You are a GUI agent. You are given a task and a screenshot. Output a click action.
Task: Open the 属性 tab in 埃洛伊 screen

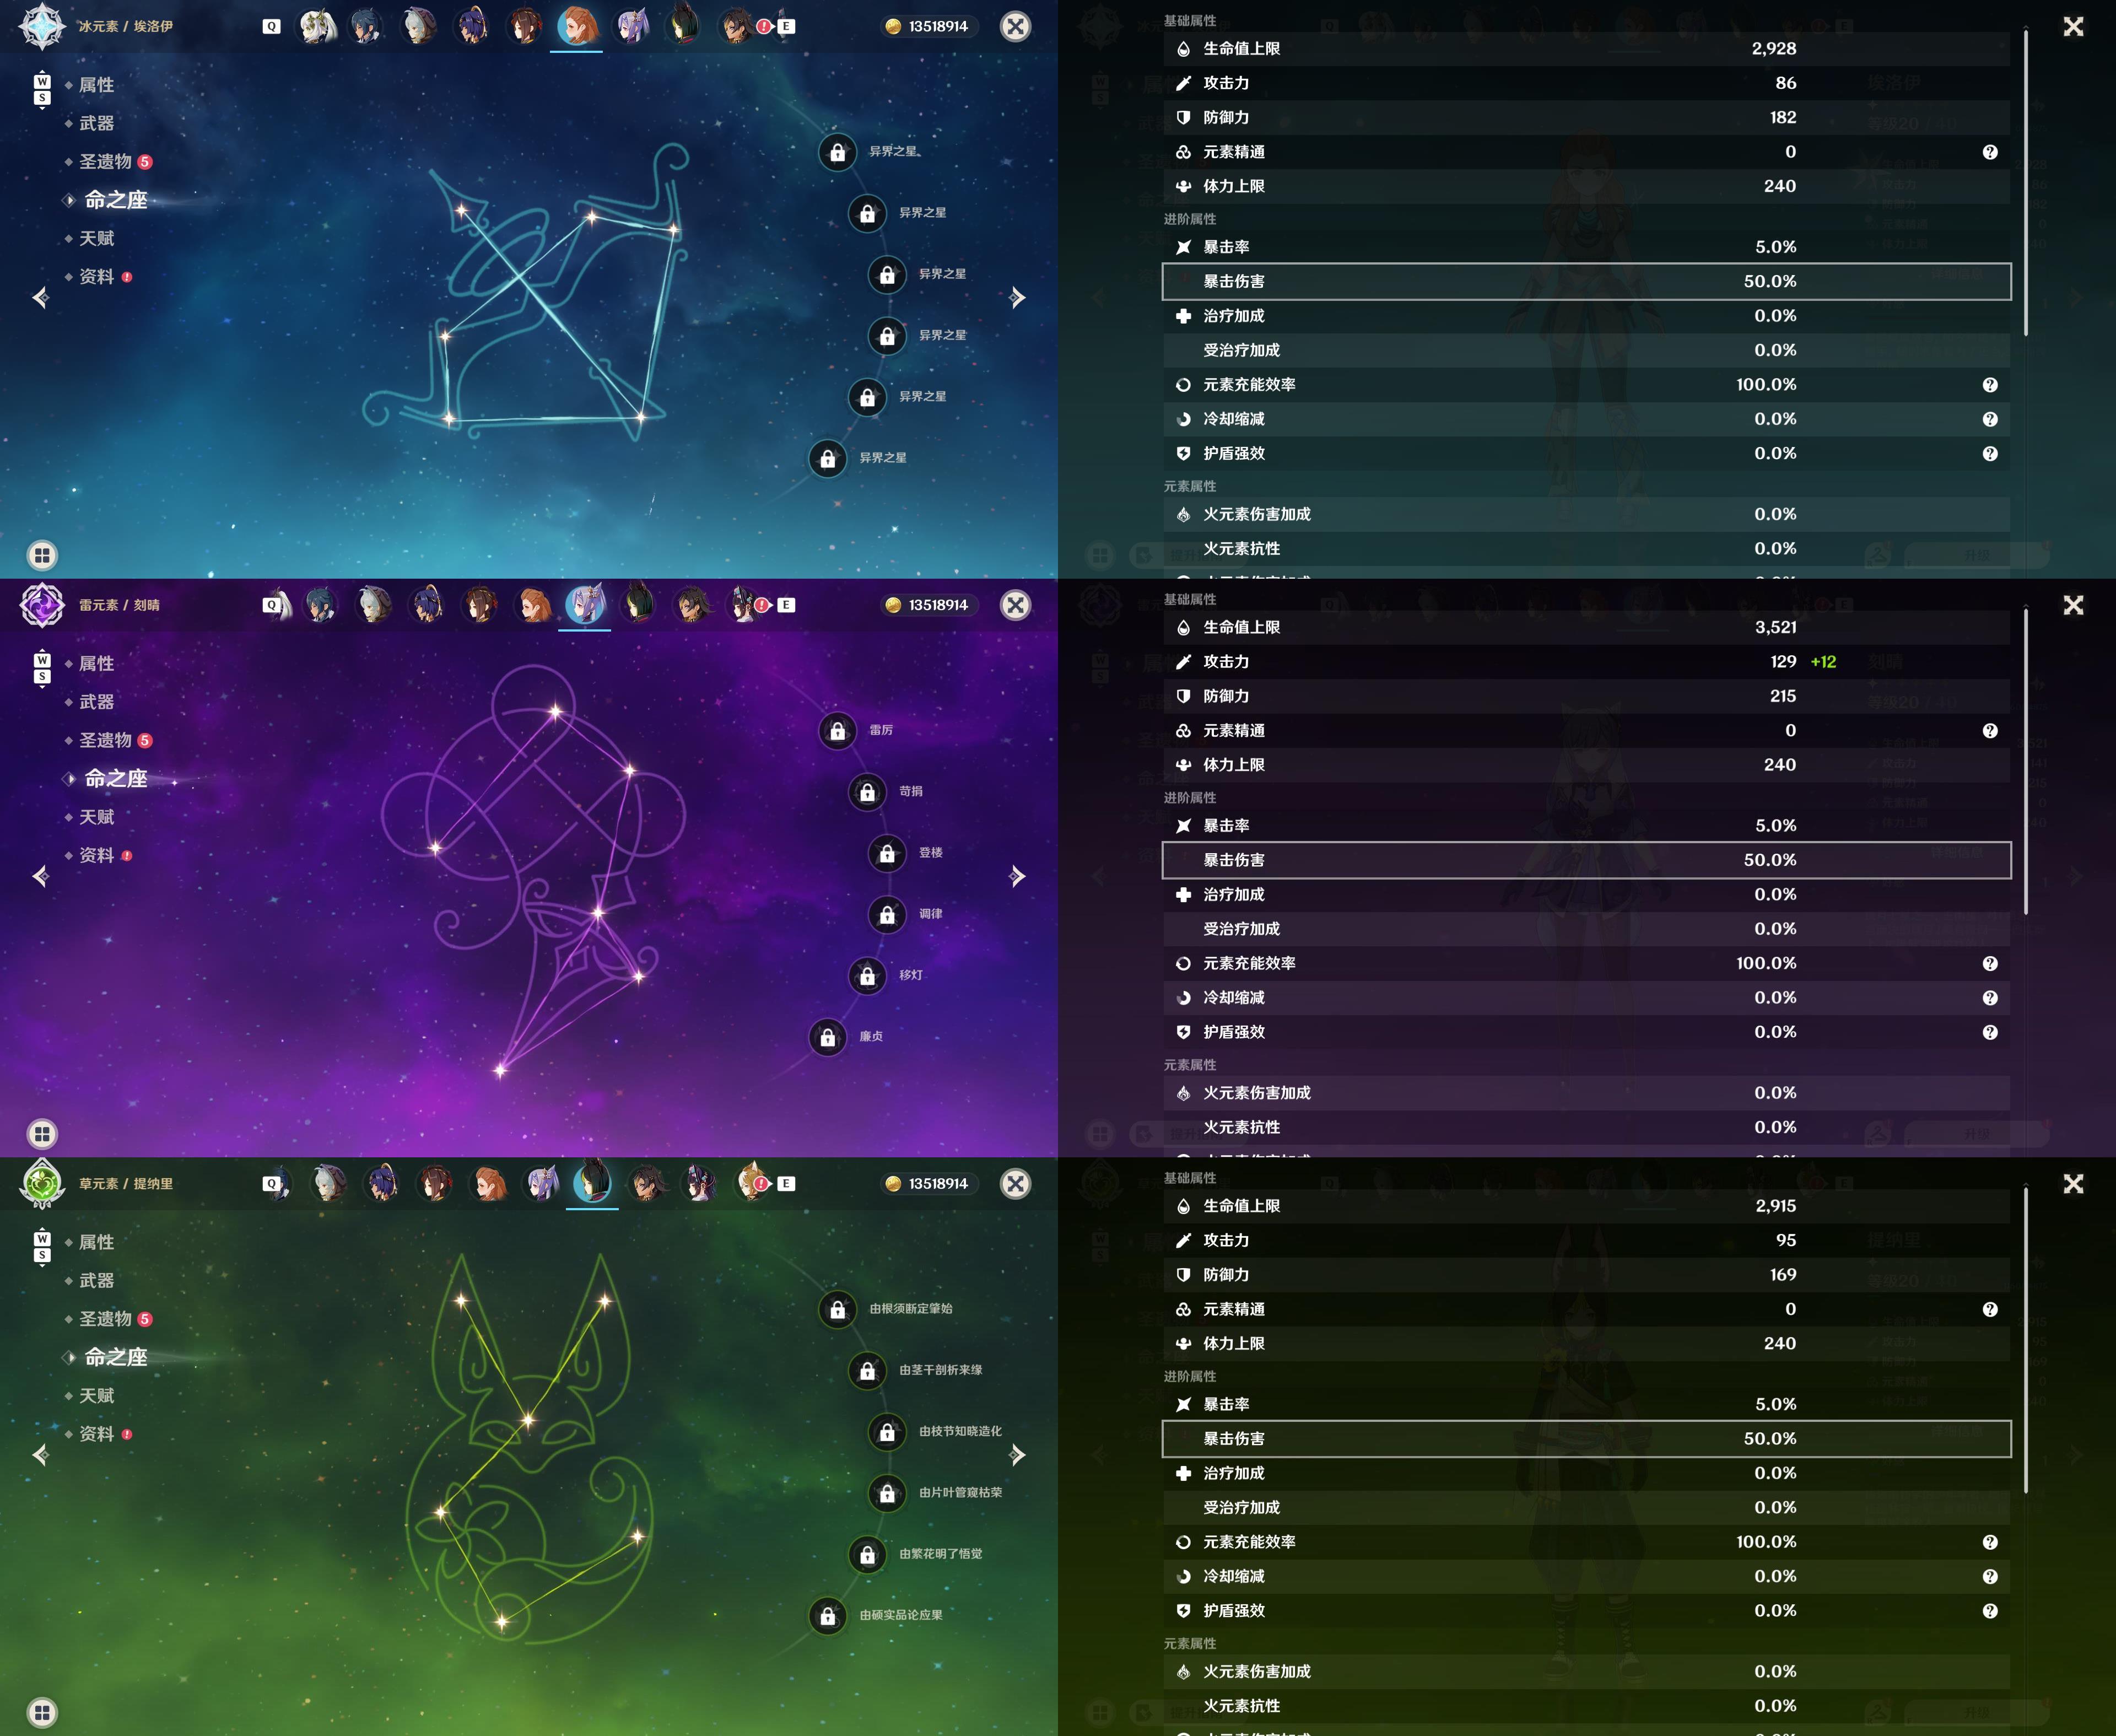pyautogui.click(x=96, y=85)
